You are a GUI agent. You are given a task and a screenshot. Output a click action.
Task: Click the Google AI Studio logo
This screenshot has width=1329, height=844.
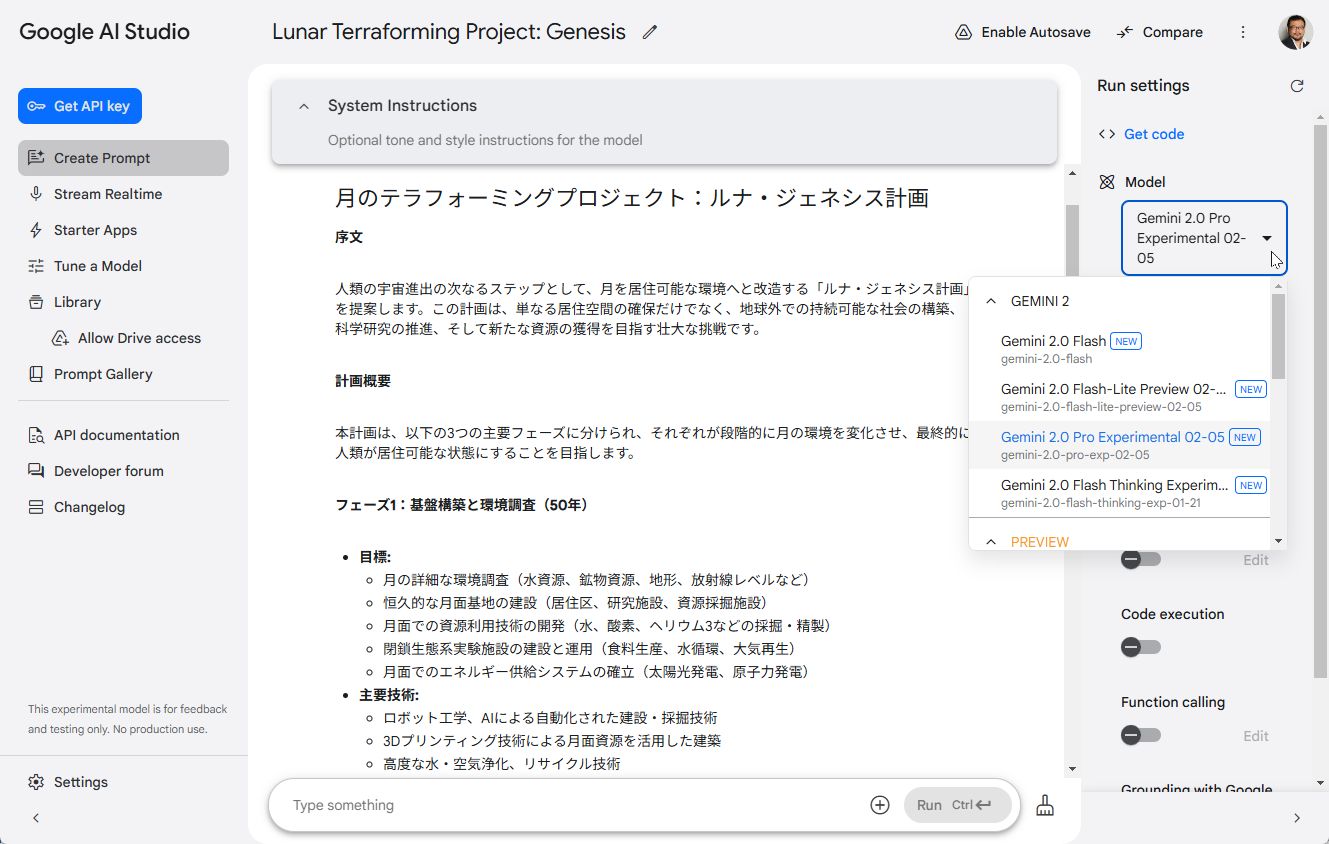(104, 32)
